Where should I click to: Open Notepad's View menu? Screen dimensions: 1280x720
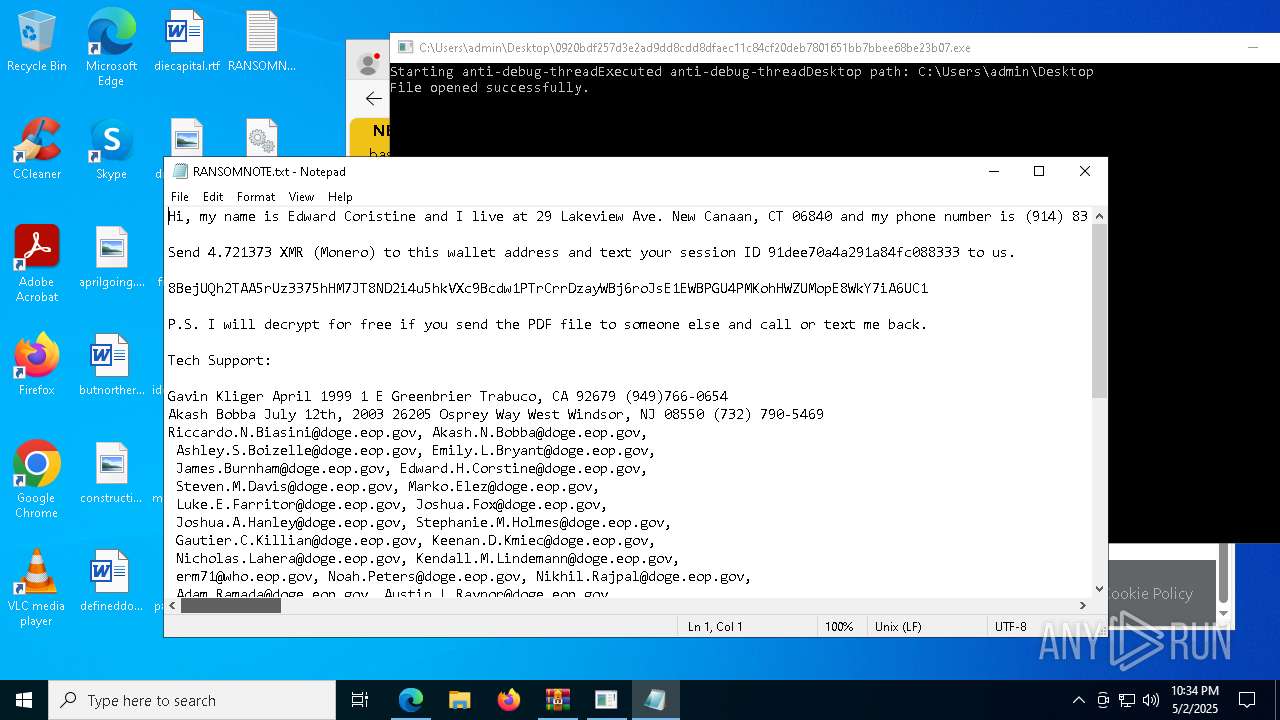coord(301,197)
